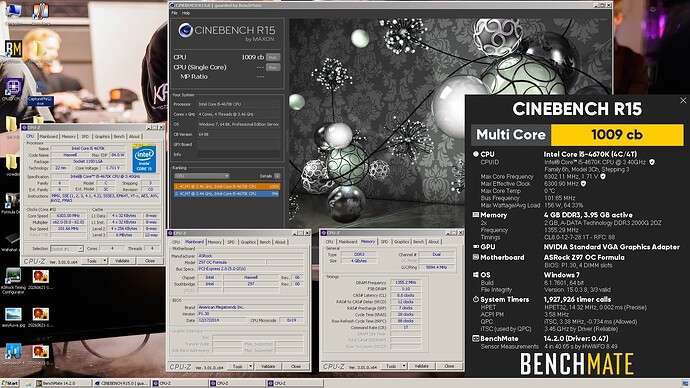Screen dimensions: 690x388
Task: Click the Cinebench R15 logo sphere
Action: point(185,30)
